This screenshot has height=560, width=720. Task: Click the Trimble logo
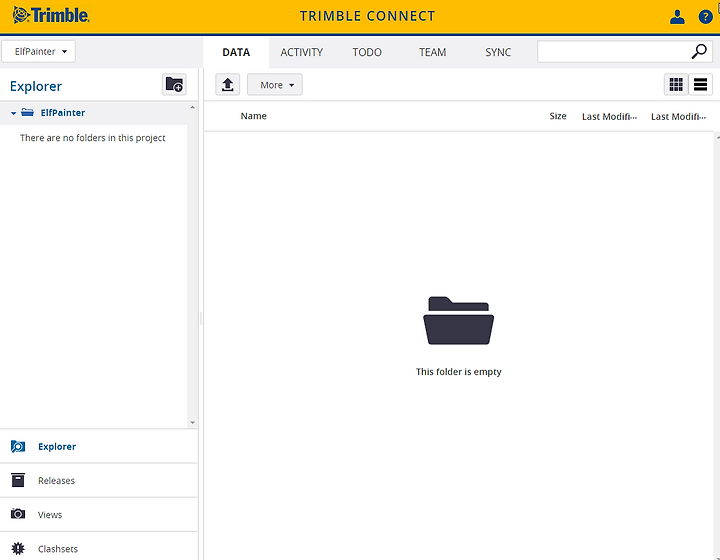51,15
